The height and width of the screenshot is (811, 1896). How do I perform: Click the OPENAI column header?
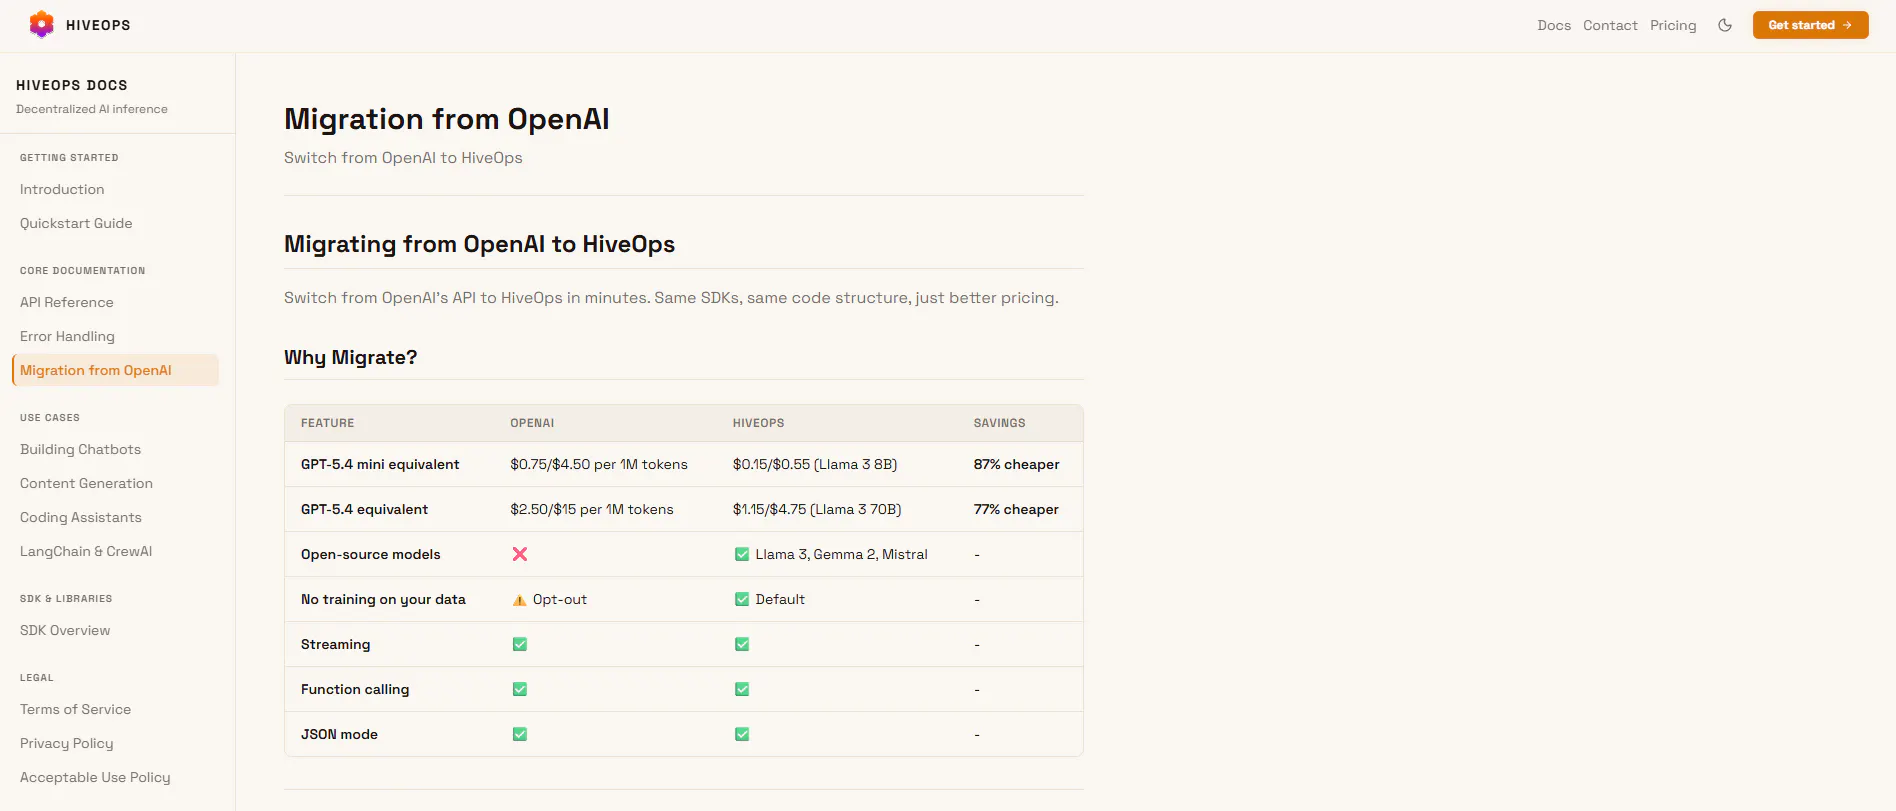point(532,423)
